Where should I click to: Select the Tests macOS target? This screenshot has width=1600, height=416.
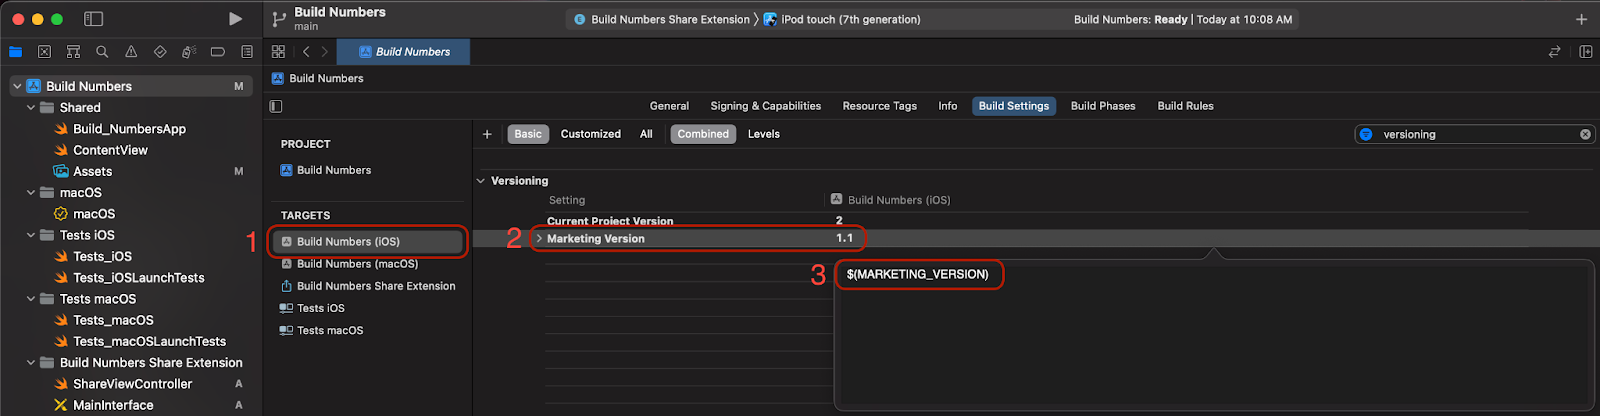330,330
